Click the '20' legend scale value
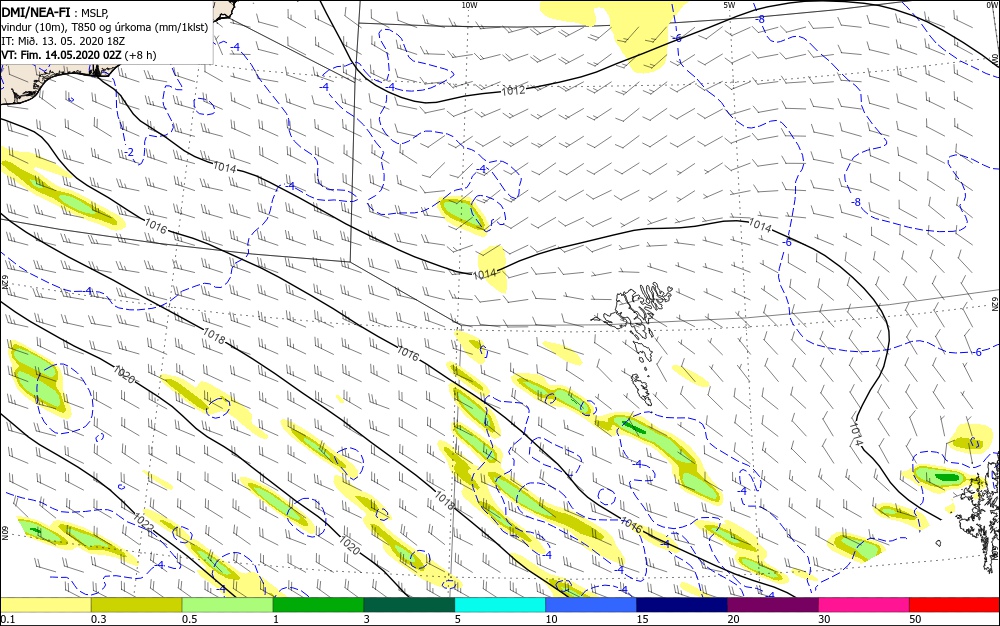This screenshot has height=626, width=1000. coord(733,620)
